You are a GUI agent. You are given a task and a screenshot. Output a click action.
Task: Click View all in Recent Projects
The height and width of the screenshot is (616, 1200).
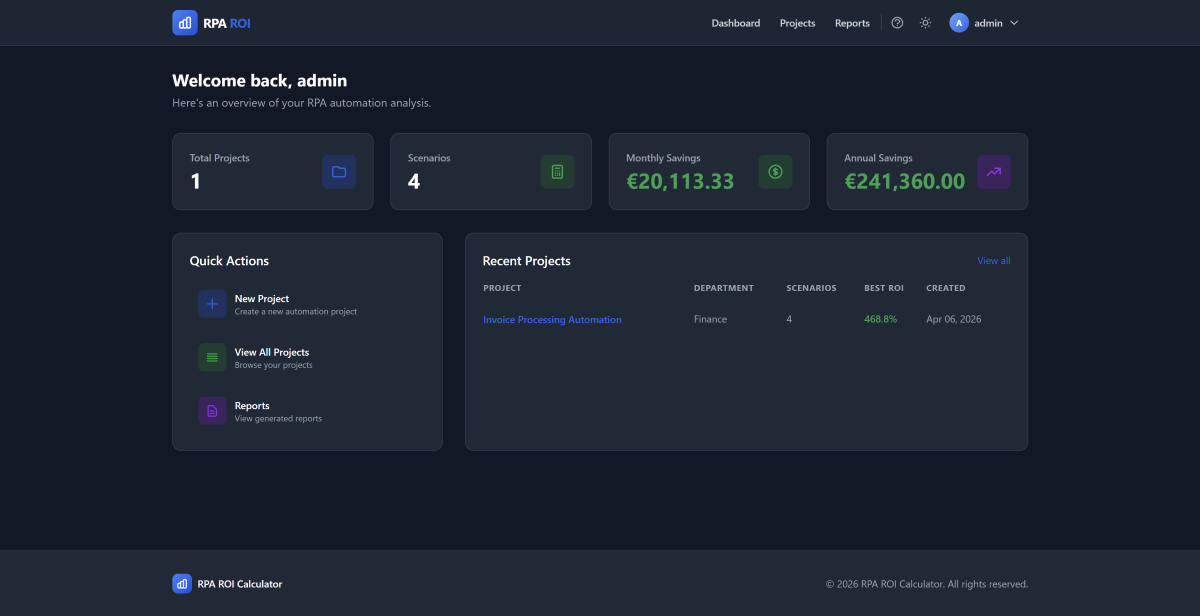click(993, 260)
